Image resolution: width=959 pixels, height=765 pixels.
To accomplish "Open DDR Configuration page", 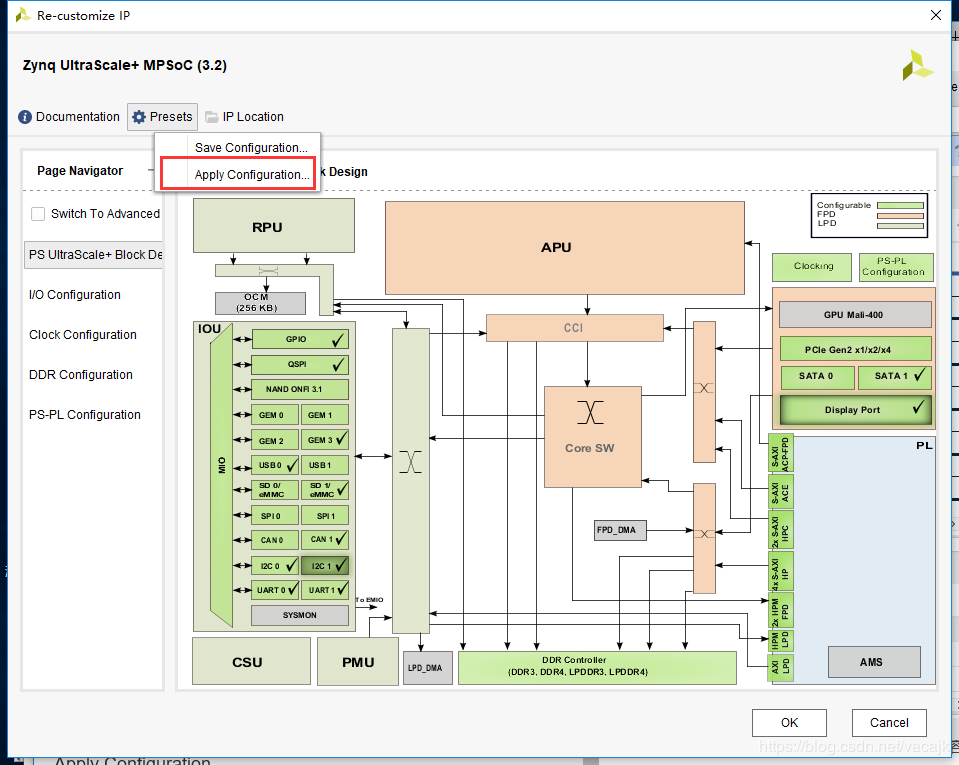I will tap(81, 375).
